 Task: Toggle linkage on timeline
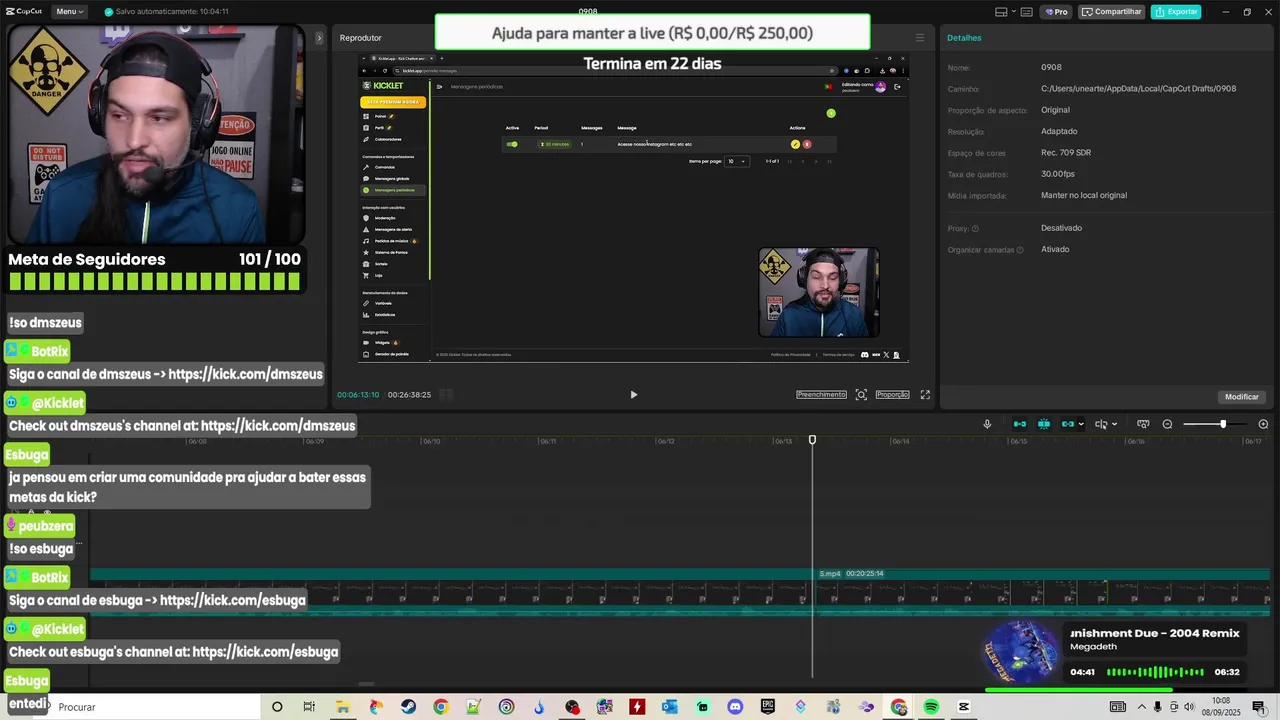[1067, 424]
